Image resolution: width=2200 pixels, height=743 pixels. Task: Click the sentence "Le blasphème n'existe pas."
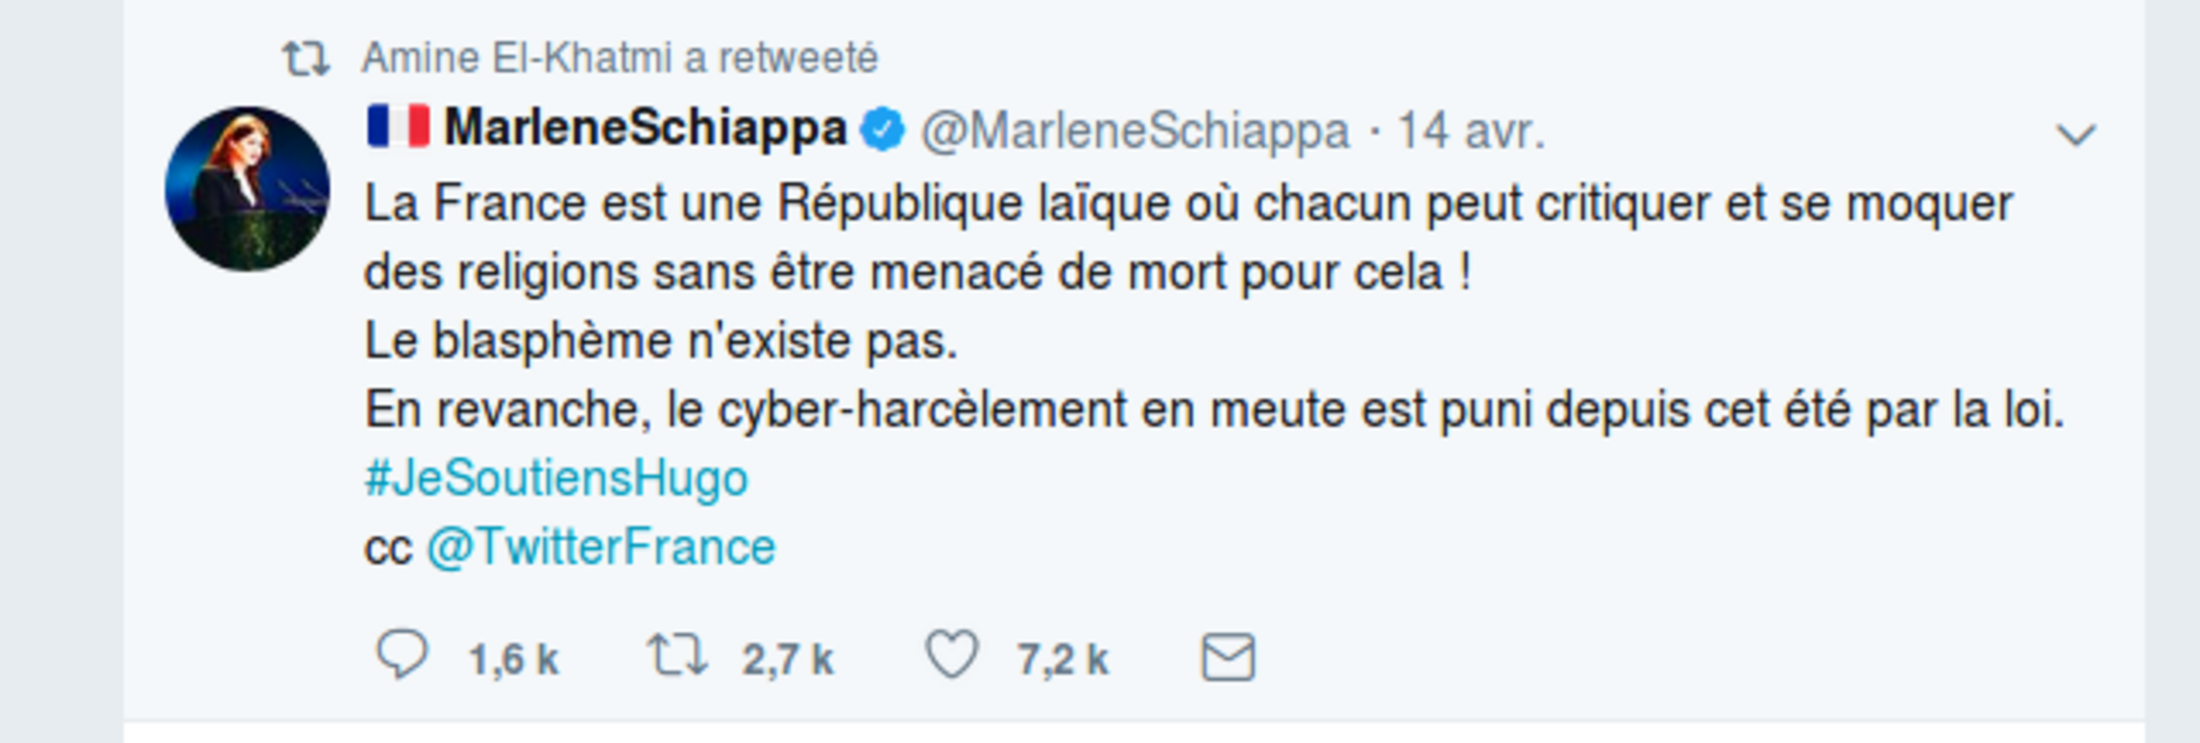(661, 341)
